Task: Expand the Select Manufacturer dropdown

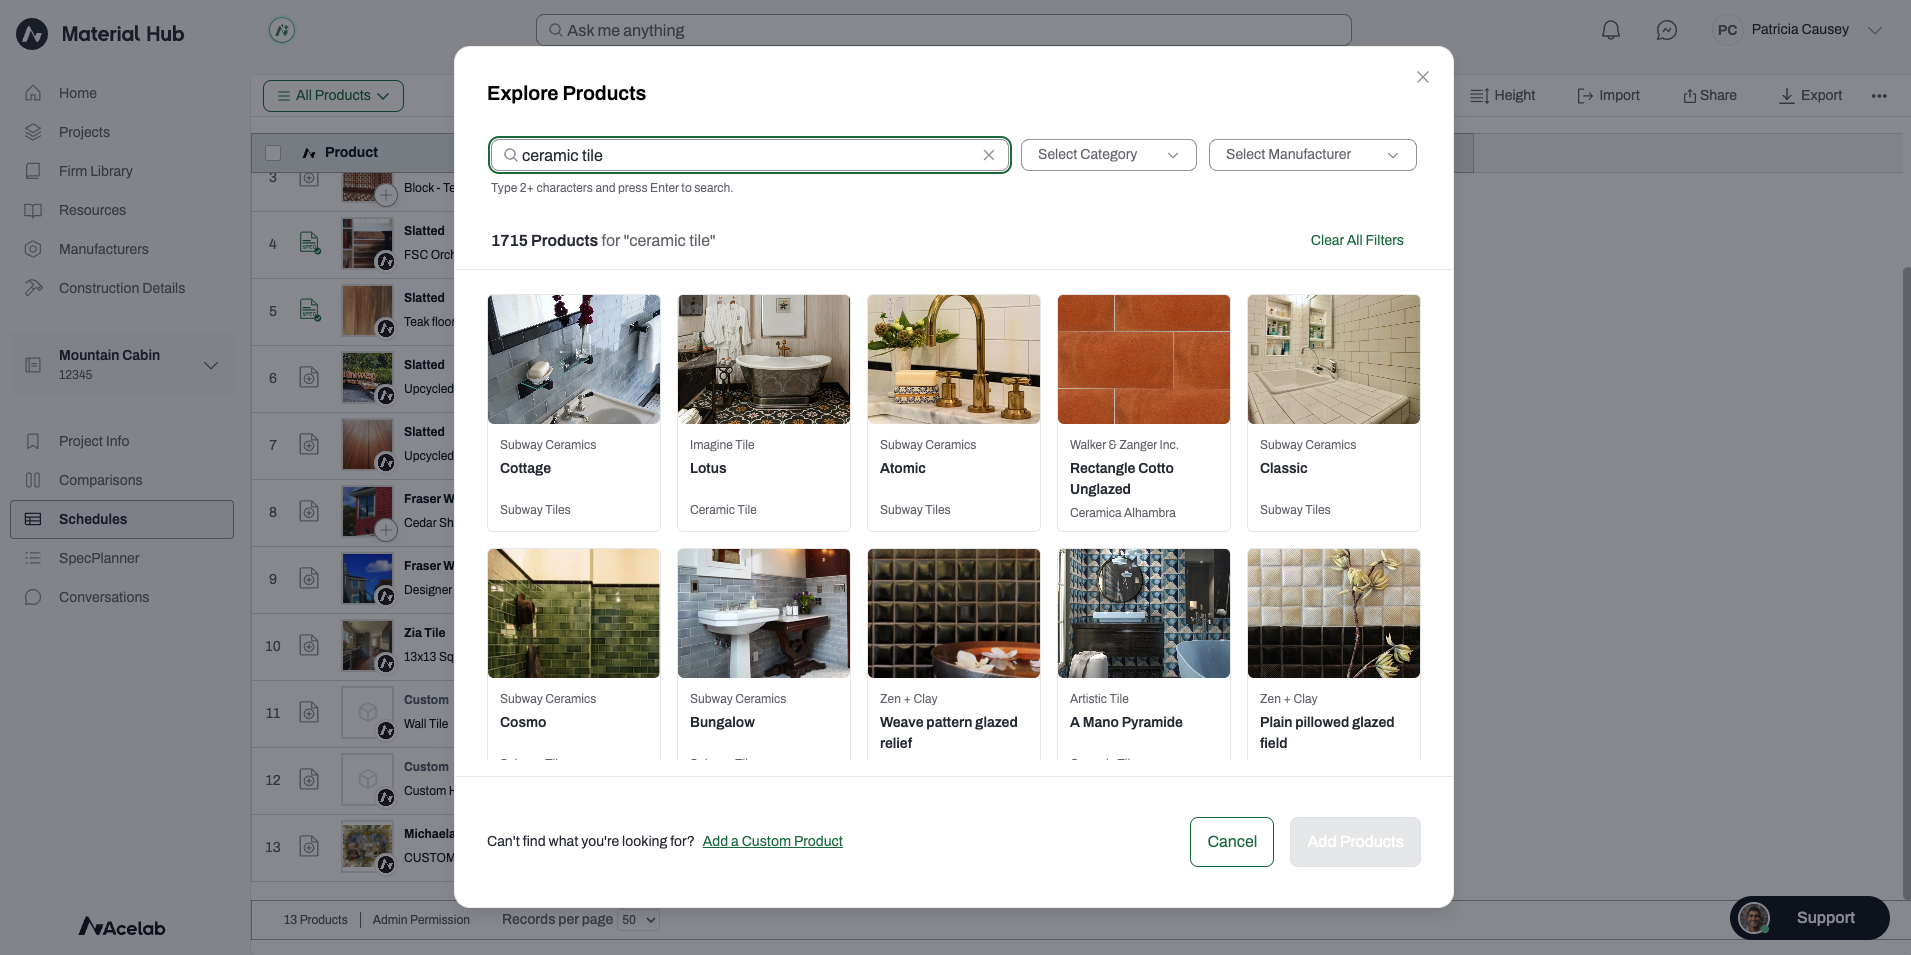Action: pos(1312,155)
